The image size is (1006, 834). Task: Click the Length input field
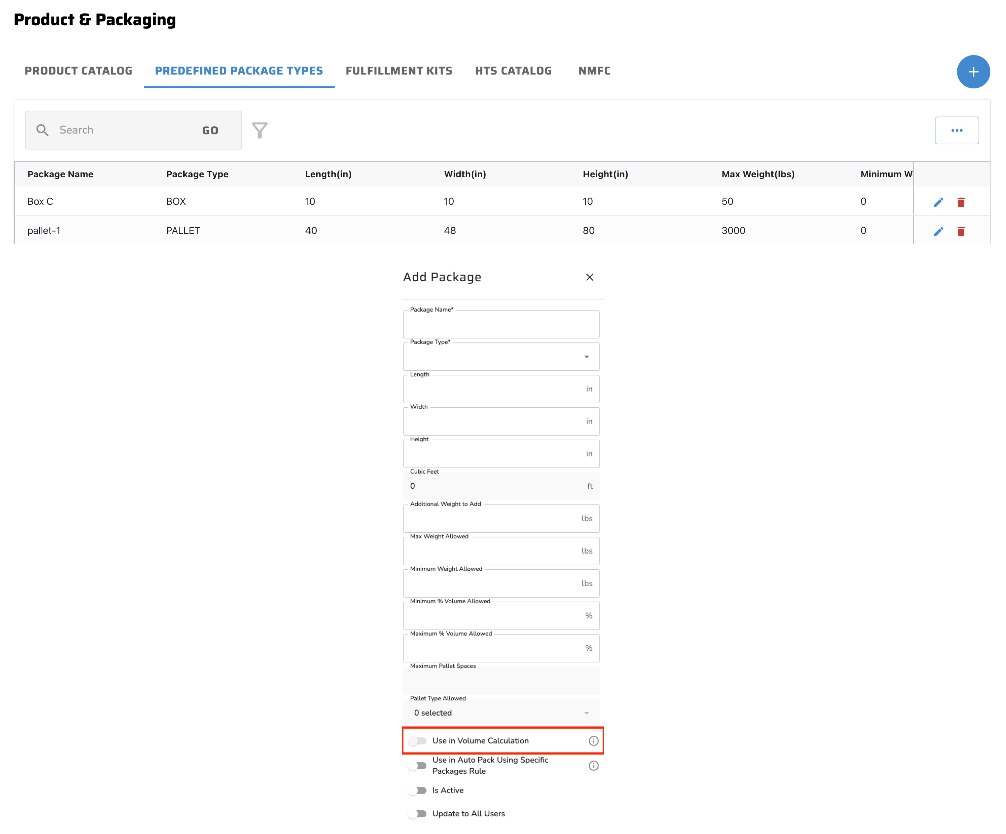click(x=501, y=389)
